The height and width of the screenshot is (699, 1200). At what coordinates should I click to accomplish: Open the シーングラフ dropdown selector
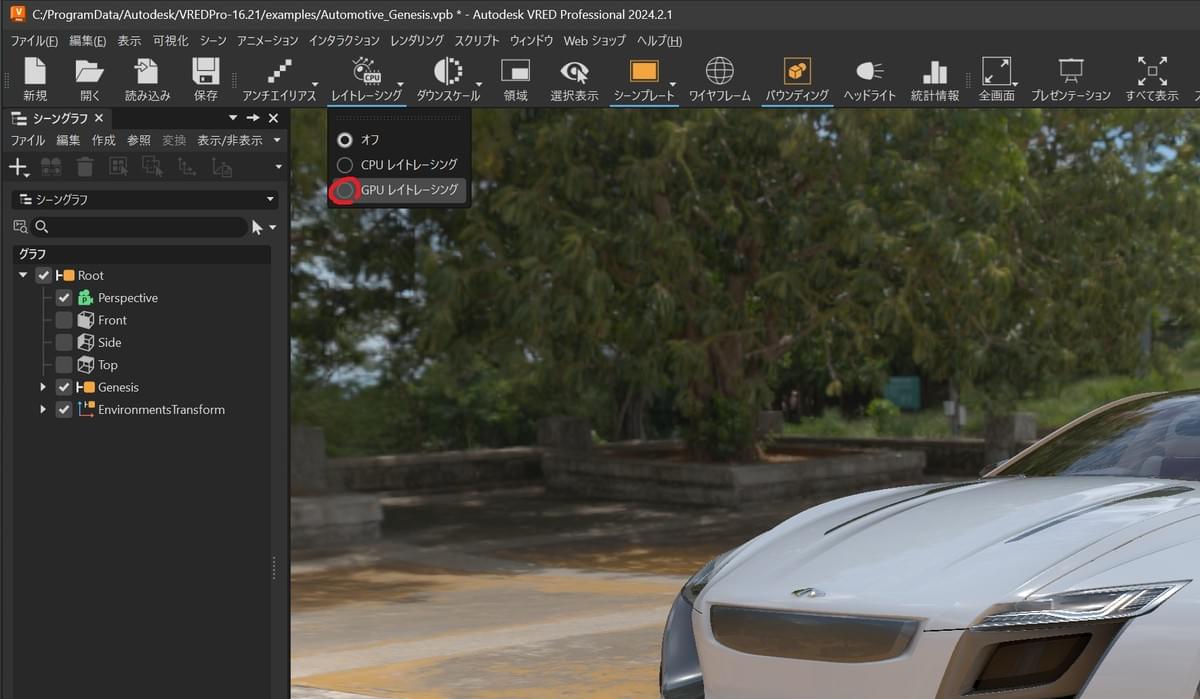pos(144,200)
